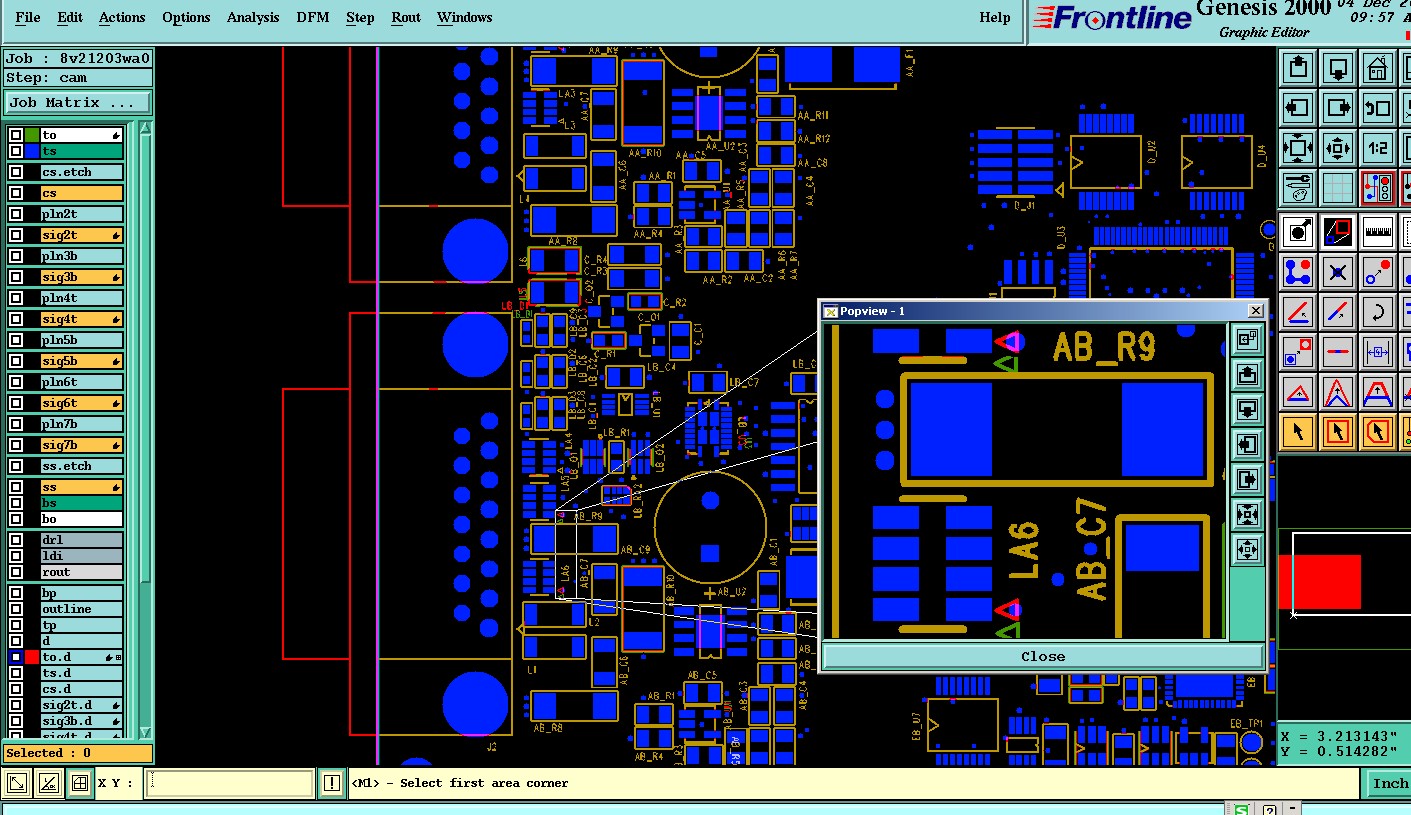Select the ruler measure tool
Viewport: 1411px width, 815px height.
[x=1378, y=232]
